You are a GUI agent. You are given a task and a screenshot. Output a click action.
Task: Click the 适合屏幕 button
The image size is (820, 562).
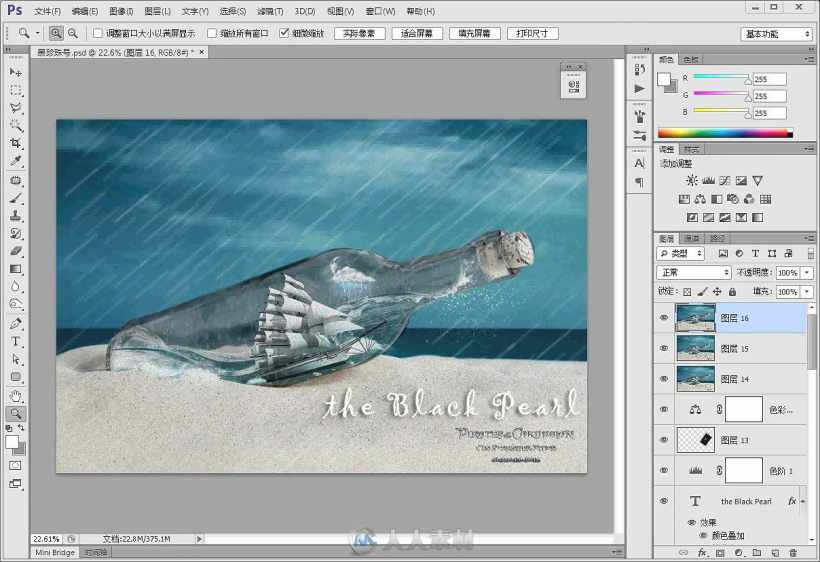[417, 33]
